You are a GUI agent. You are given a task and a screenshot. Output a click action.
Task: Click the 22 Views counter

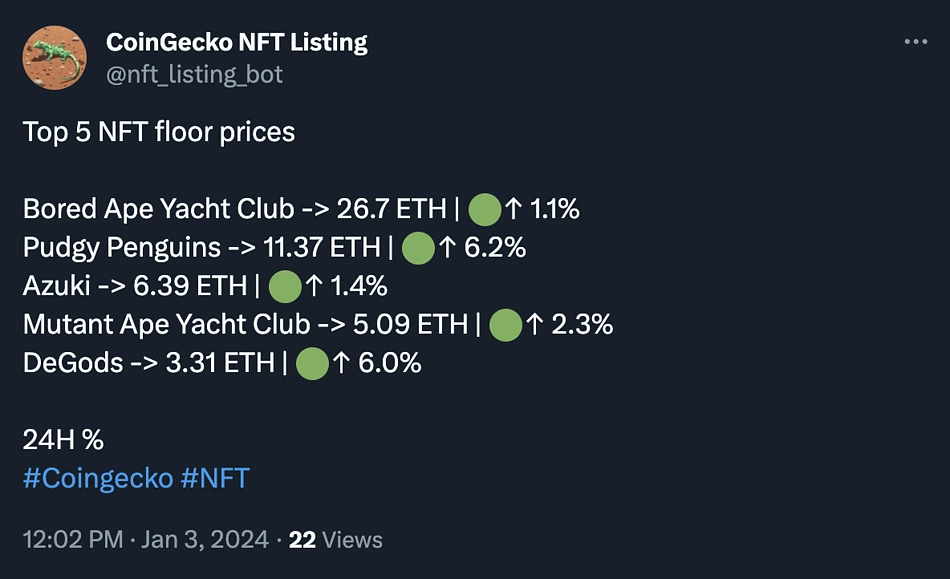point(336,540)
